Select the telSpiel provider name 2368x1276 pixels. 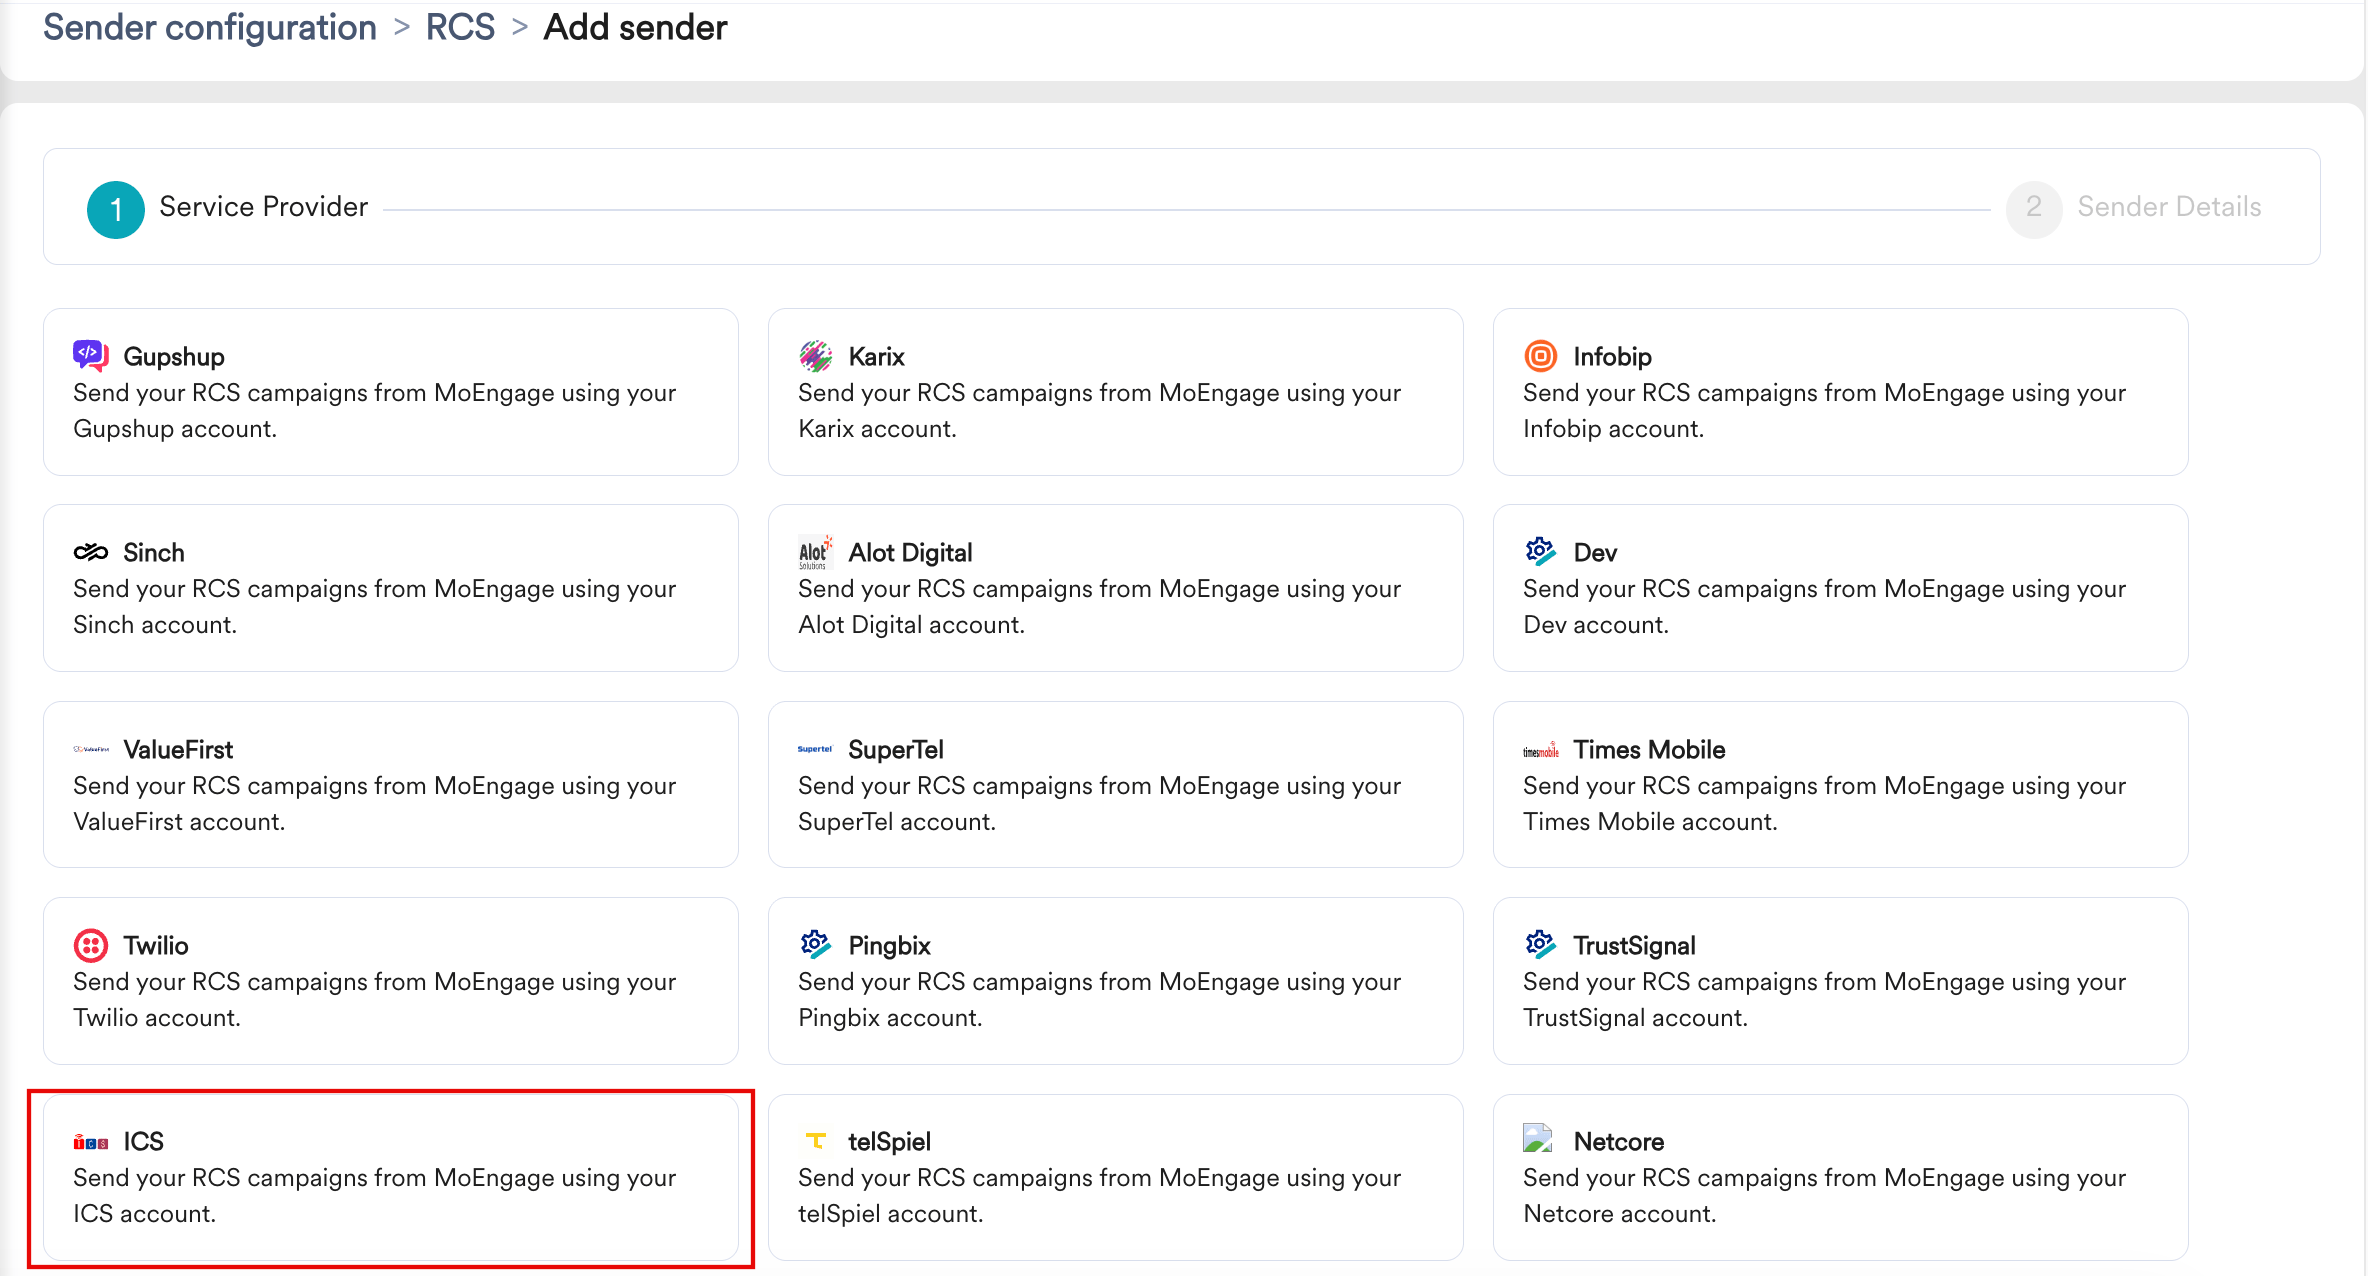889,1141
